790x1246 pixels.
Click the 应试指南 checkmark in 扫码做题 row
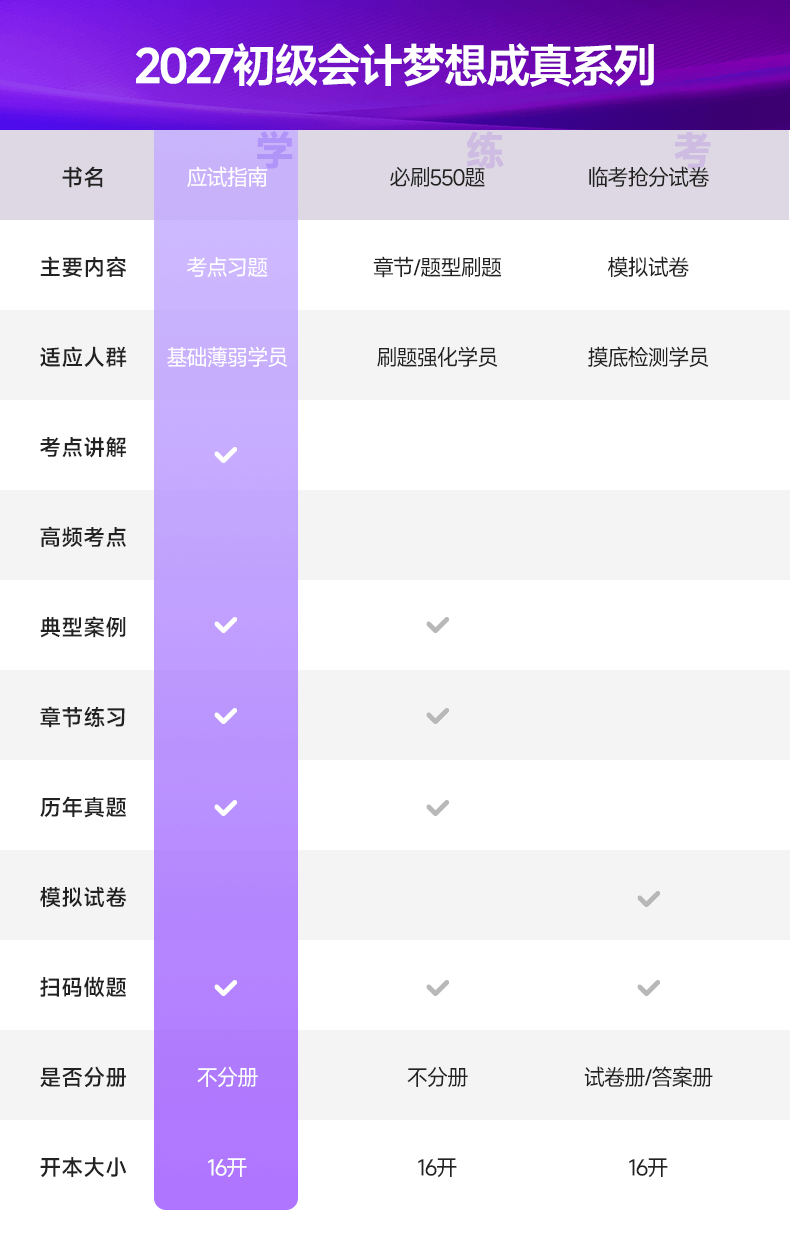coord(226,988)
